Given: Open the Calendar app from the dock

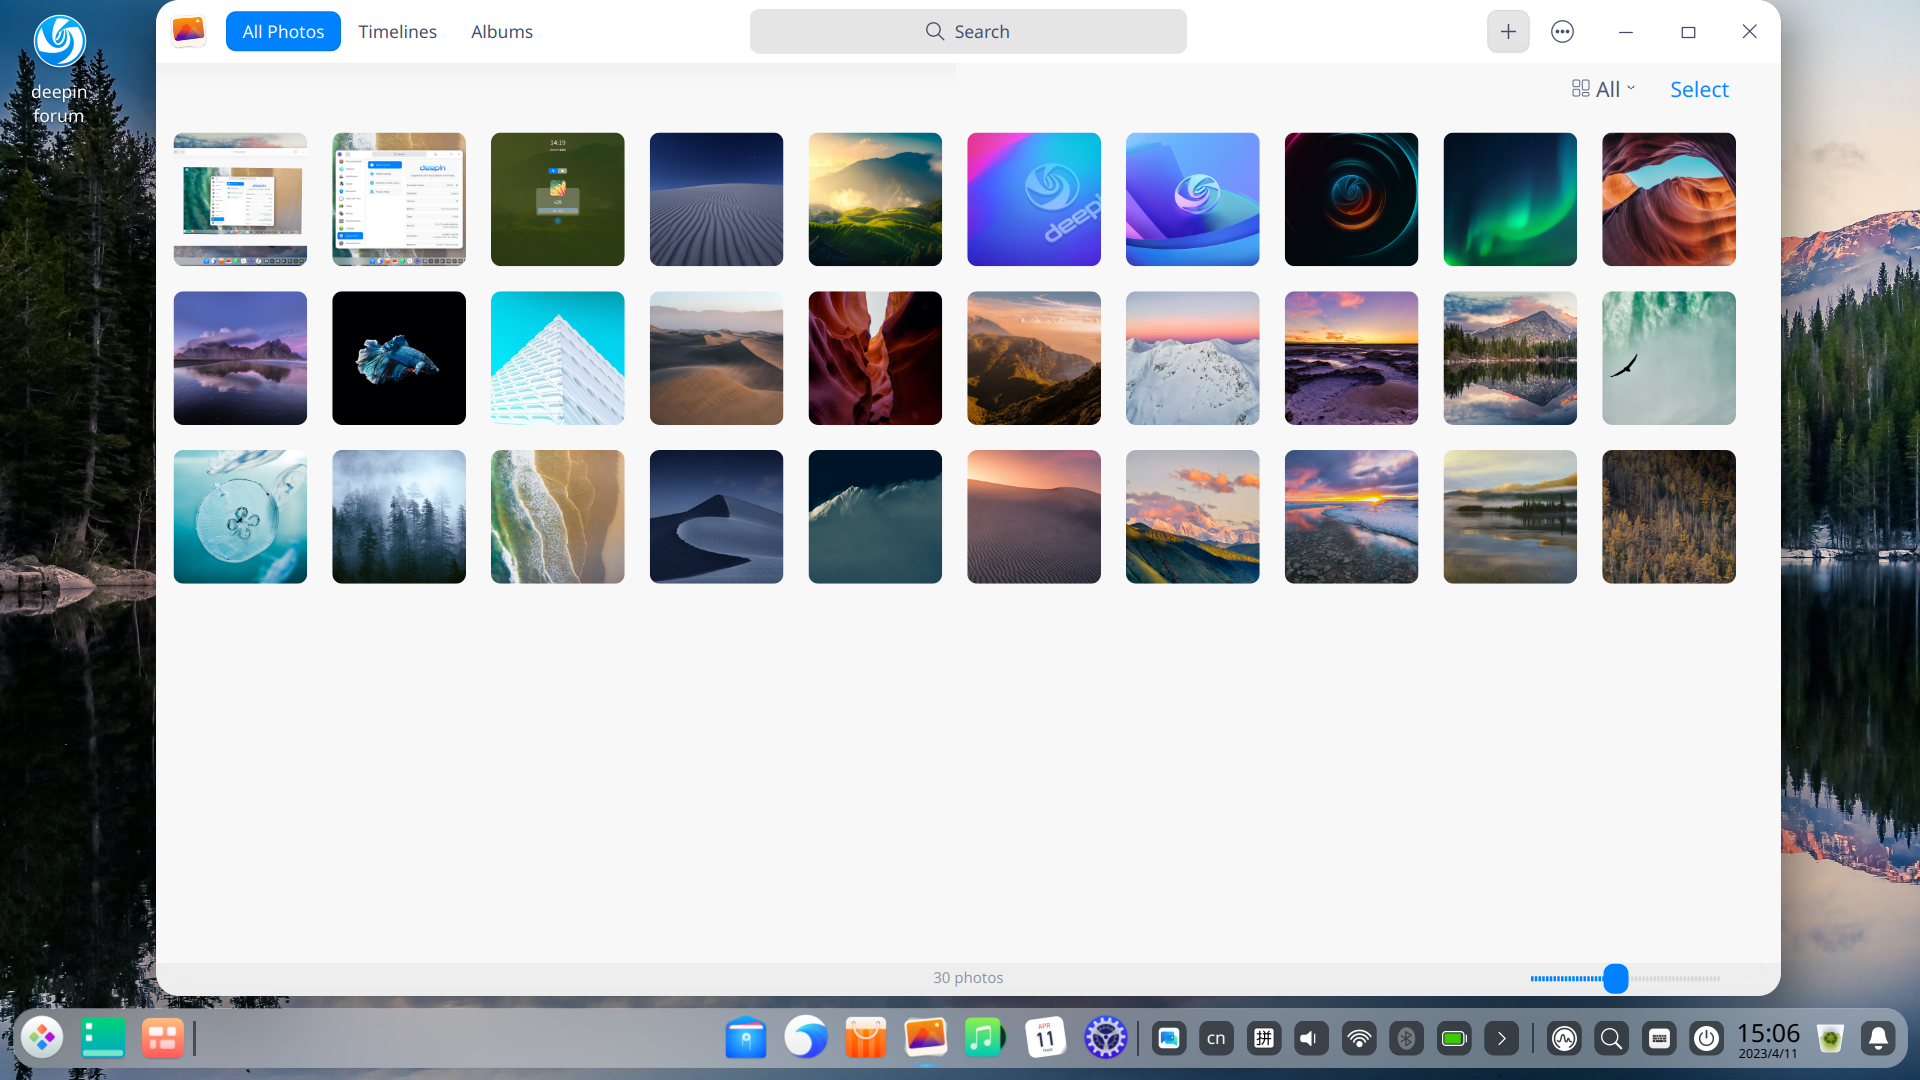Looking at the screenshot, I should (x=1045, y=1038).
